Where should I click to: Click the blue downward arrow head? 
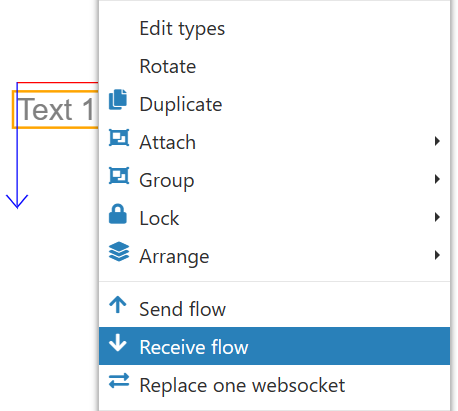click(17, 202)
